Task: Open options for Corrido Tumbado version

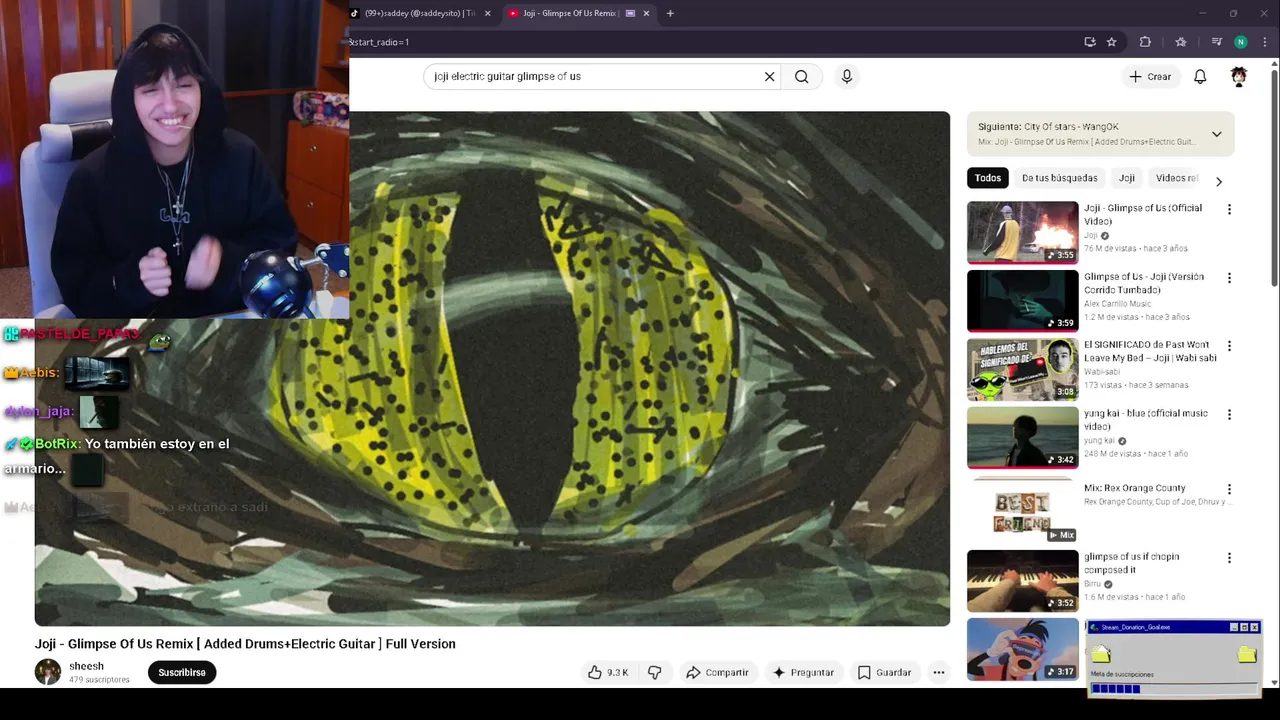Action: point(1229,278)
